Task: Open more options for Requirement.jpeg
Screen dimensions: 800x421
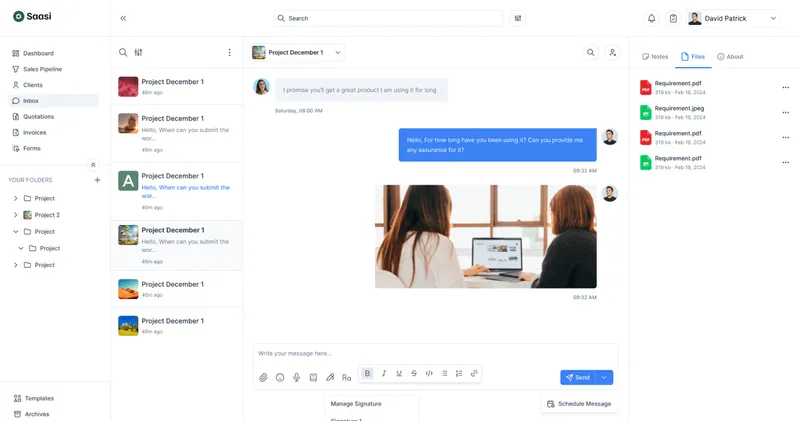Action: [786, 113]
